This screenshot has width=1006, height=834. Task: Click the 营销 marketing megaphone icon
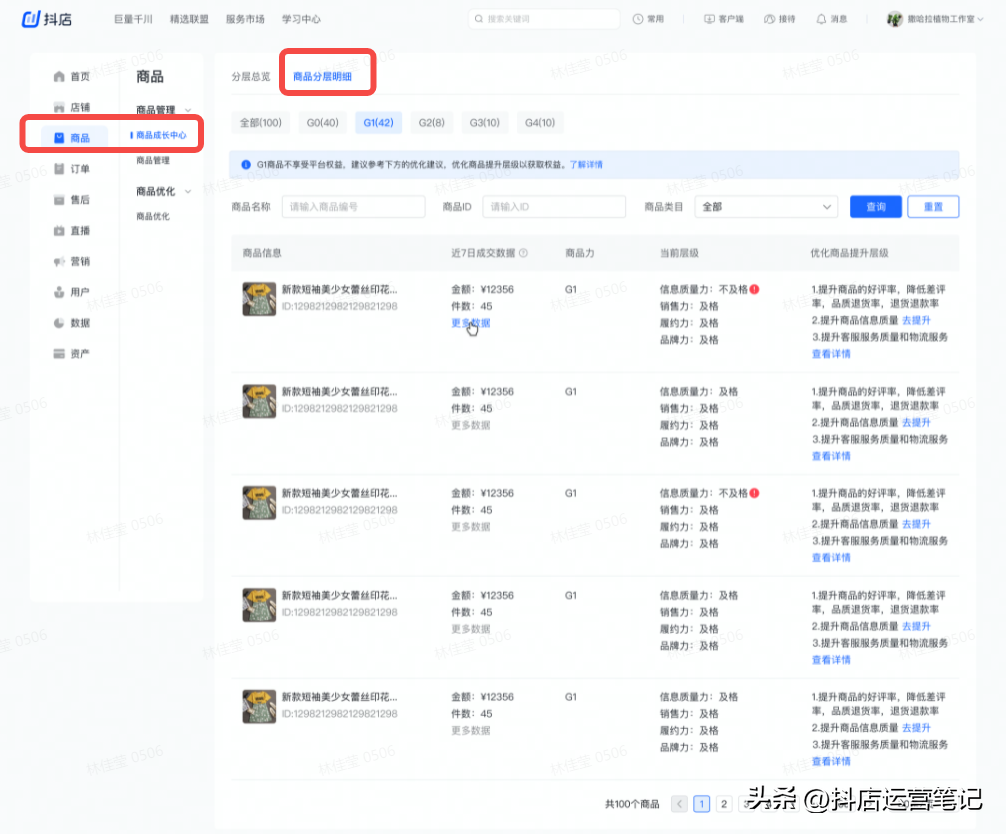59,262
